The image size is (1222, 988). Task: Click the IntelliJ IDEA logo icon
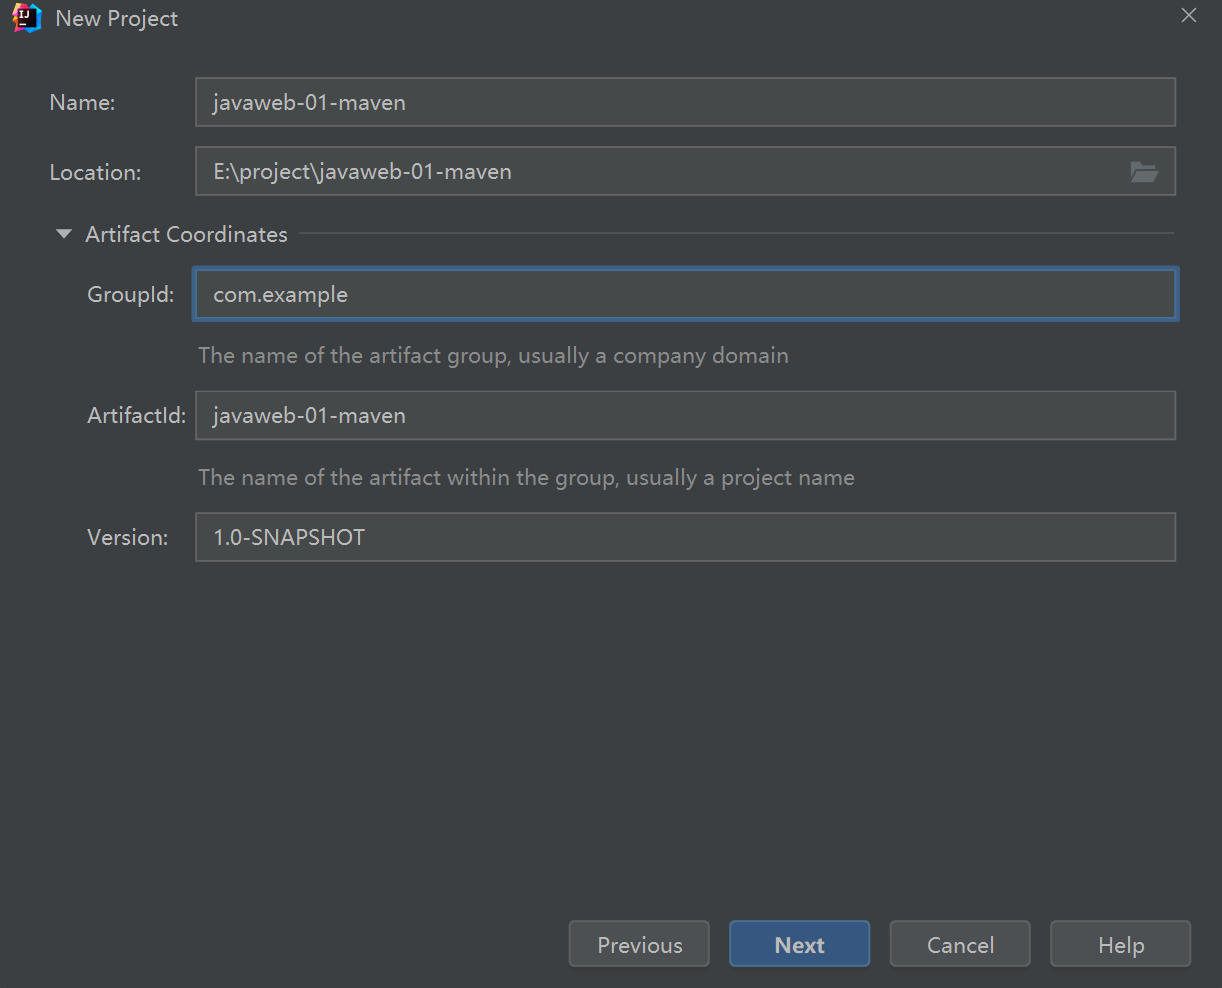point(27,18)
